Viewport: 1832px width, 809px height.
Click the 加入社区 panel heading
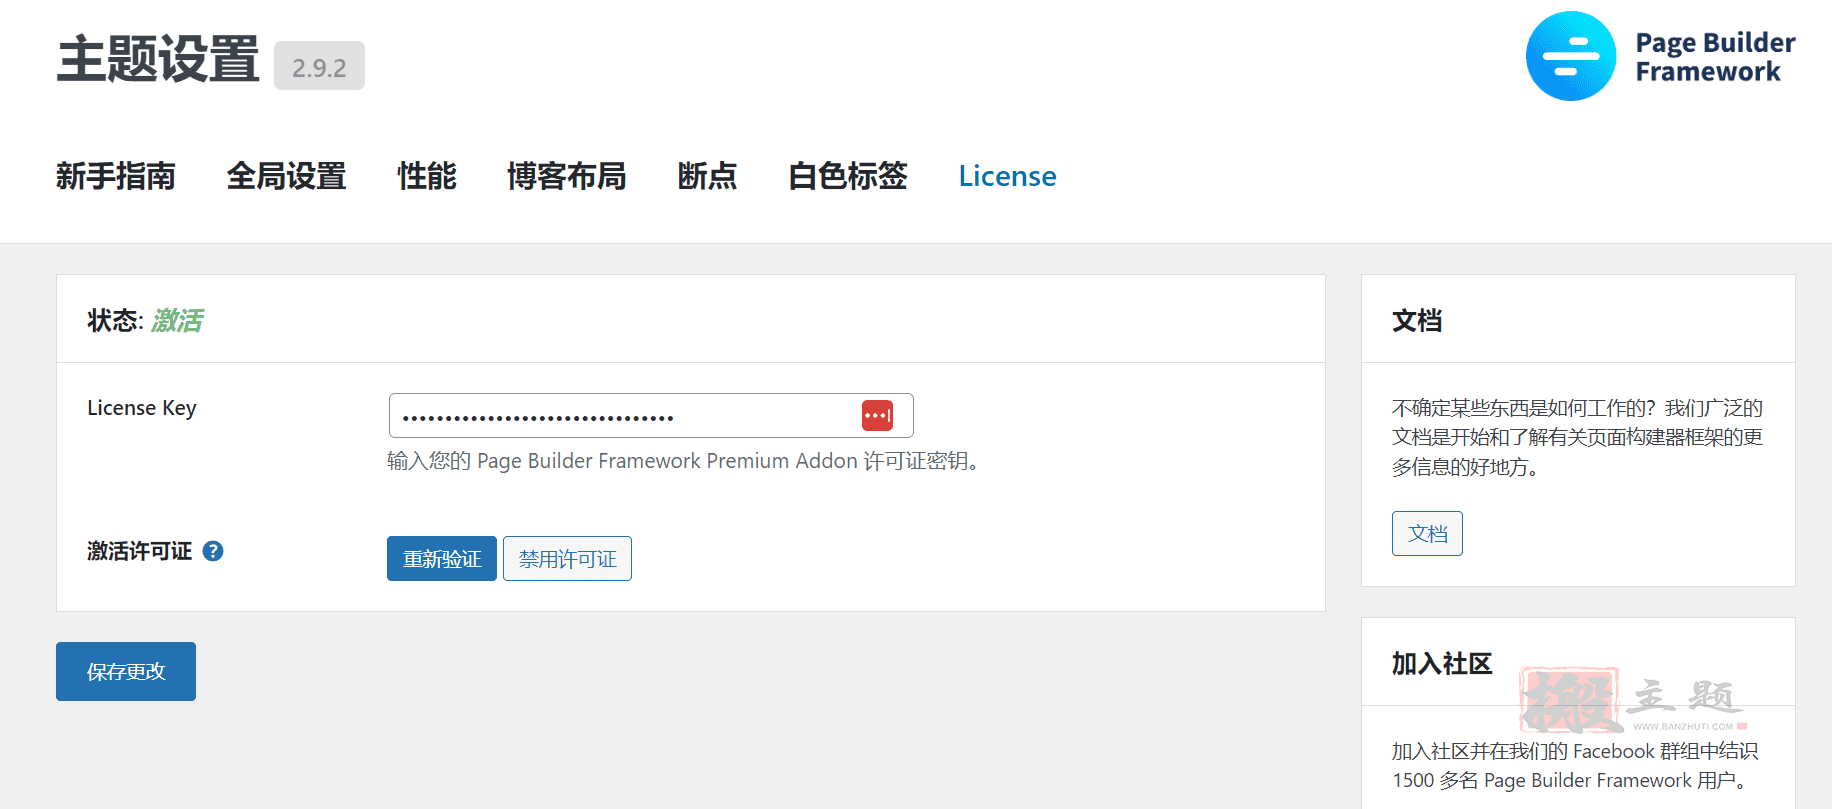1442,663
